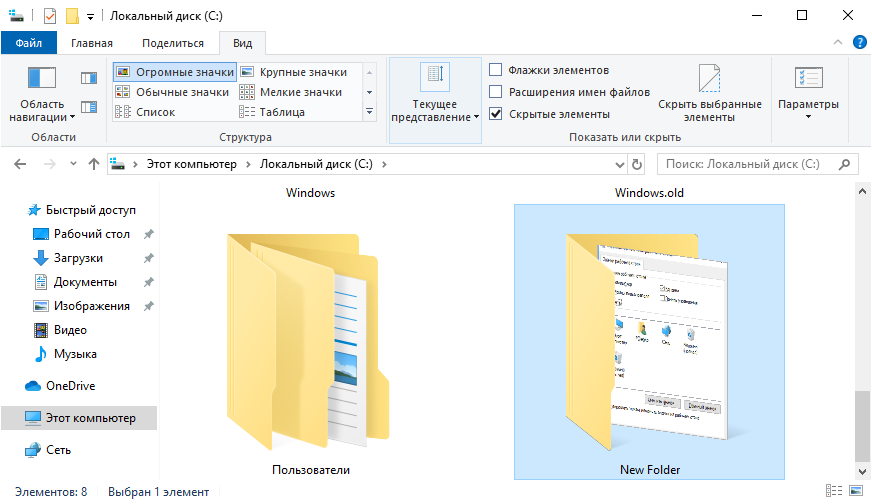Open the Файл menu tab
Screen dimensions: 872x504
(x=29, y=43)
